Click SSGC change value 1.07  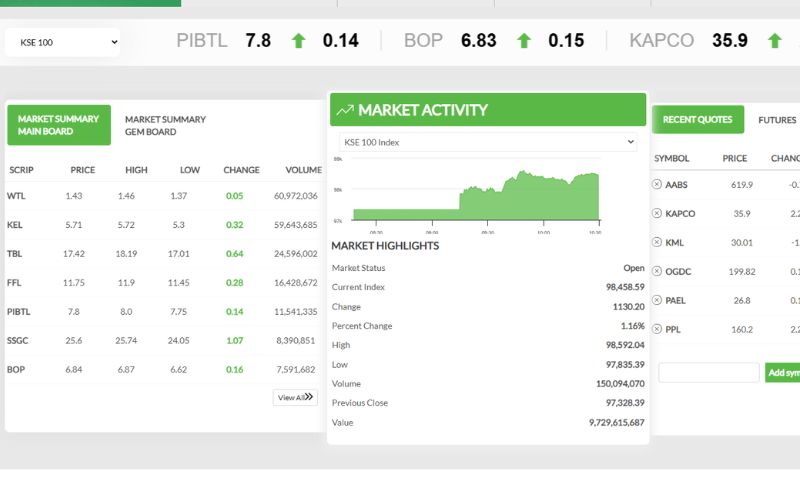pyautogui.click(x=235, y=340)
